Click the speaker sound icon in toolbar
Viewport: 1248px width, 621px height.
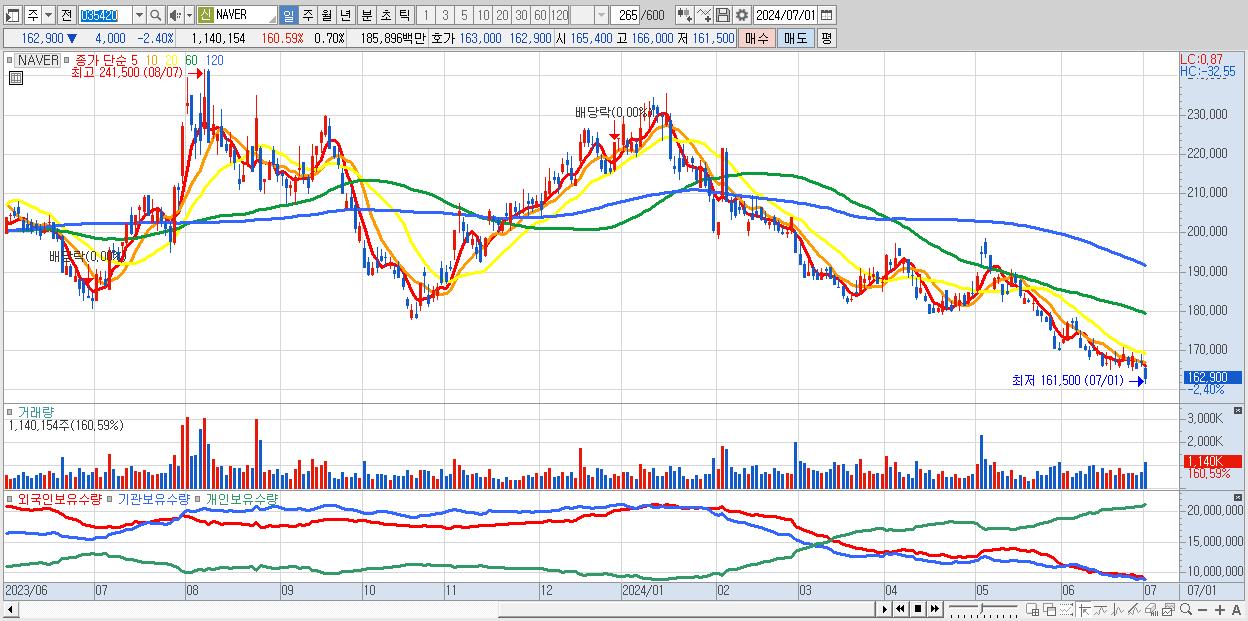tap(174, 15)
